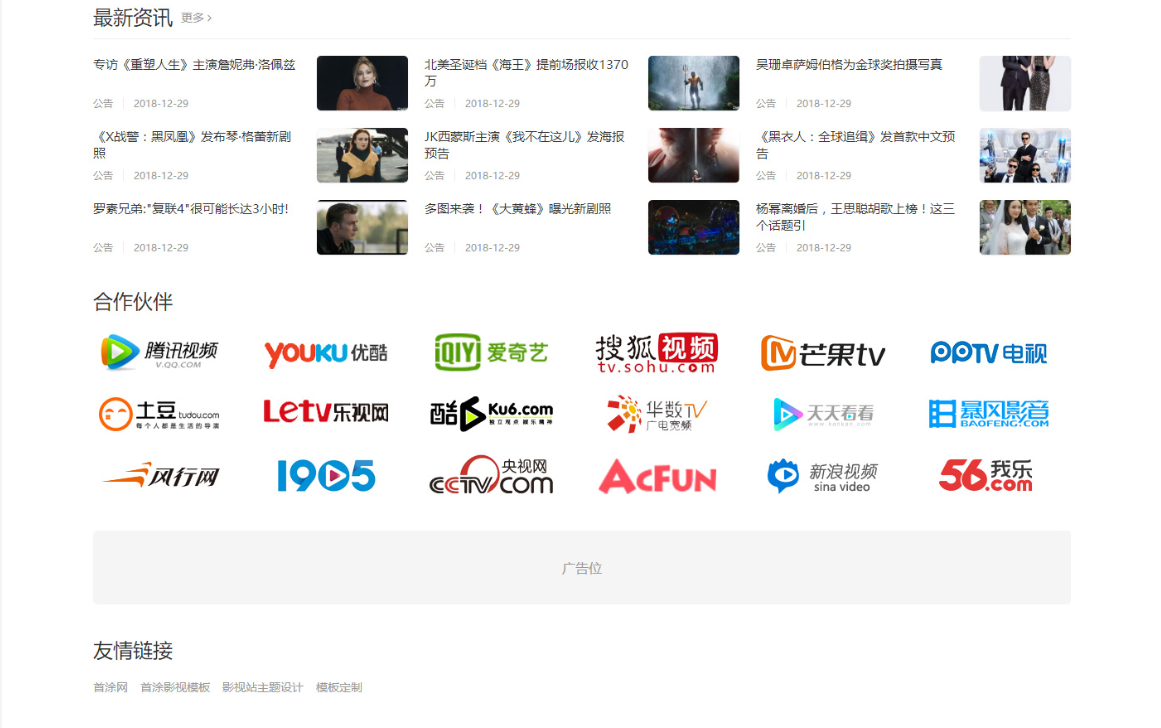Open the Sohu Video logo

tap(657, 353)
